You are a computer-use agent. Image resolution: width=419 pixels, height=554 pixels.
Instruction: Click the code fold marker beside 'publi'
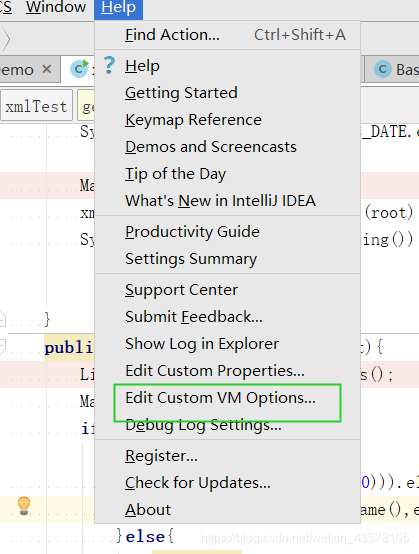[2, 347]
